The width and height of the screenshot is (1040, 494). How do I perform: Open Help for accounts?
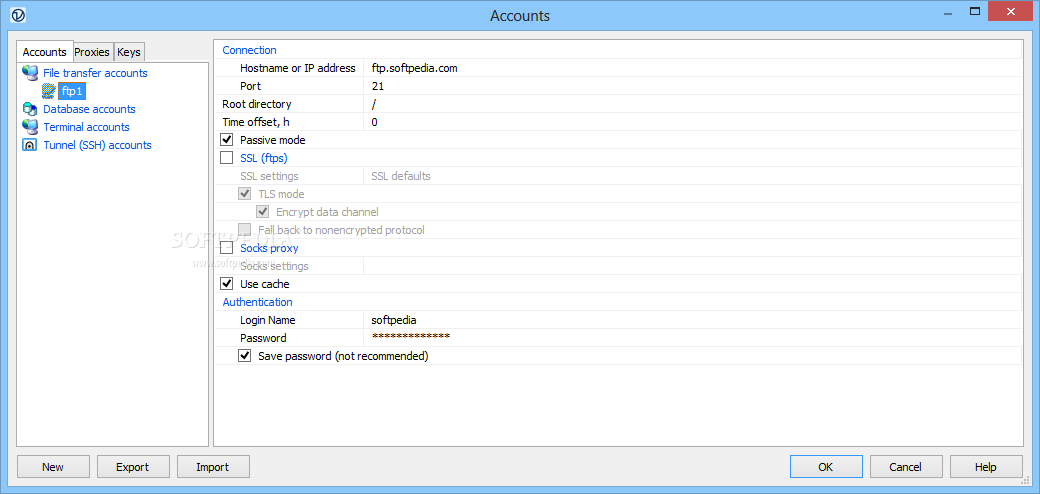click(986, 467)
